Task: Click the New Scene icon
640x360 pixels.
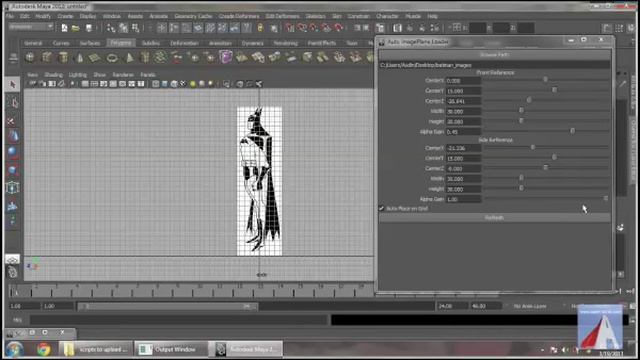Action: pyautogui.click(x=64, y=28)
